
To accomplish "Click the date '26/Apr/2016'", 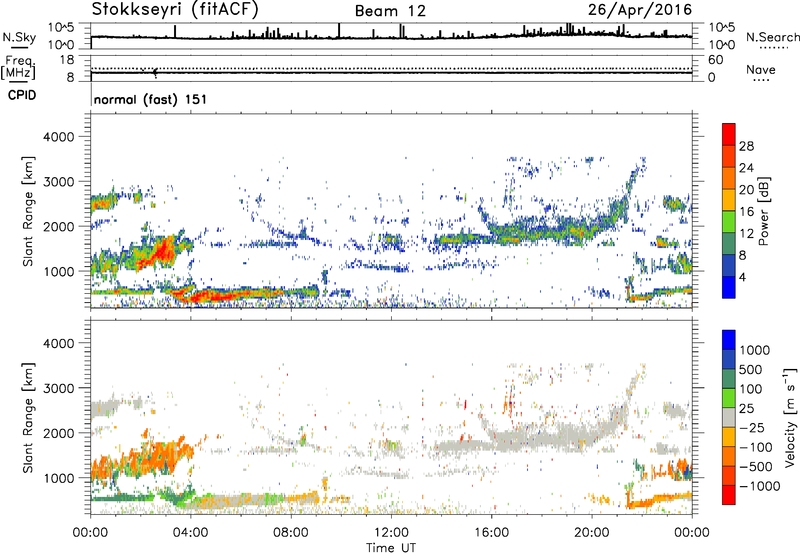I will point(640,10).
